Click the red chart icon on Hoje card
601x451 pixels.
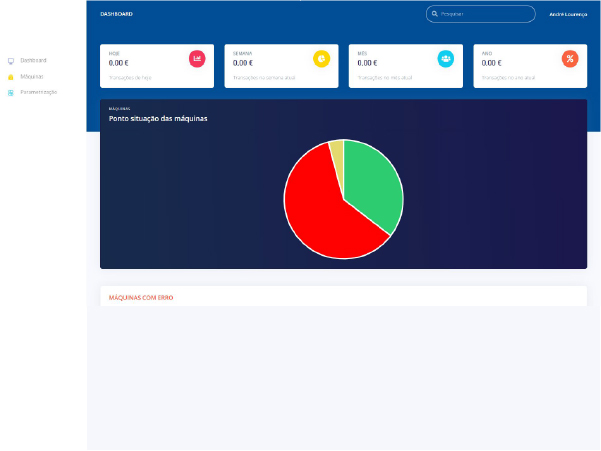(197, 58)
